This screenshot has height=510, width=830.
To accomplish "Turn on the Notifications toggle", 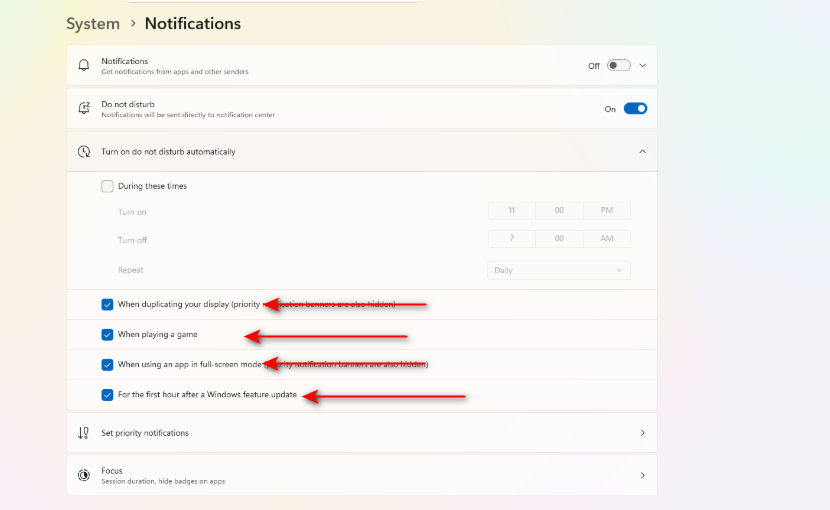I will tap(618, 66).
